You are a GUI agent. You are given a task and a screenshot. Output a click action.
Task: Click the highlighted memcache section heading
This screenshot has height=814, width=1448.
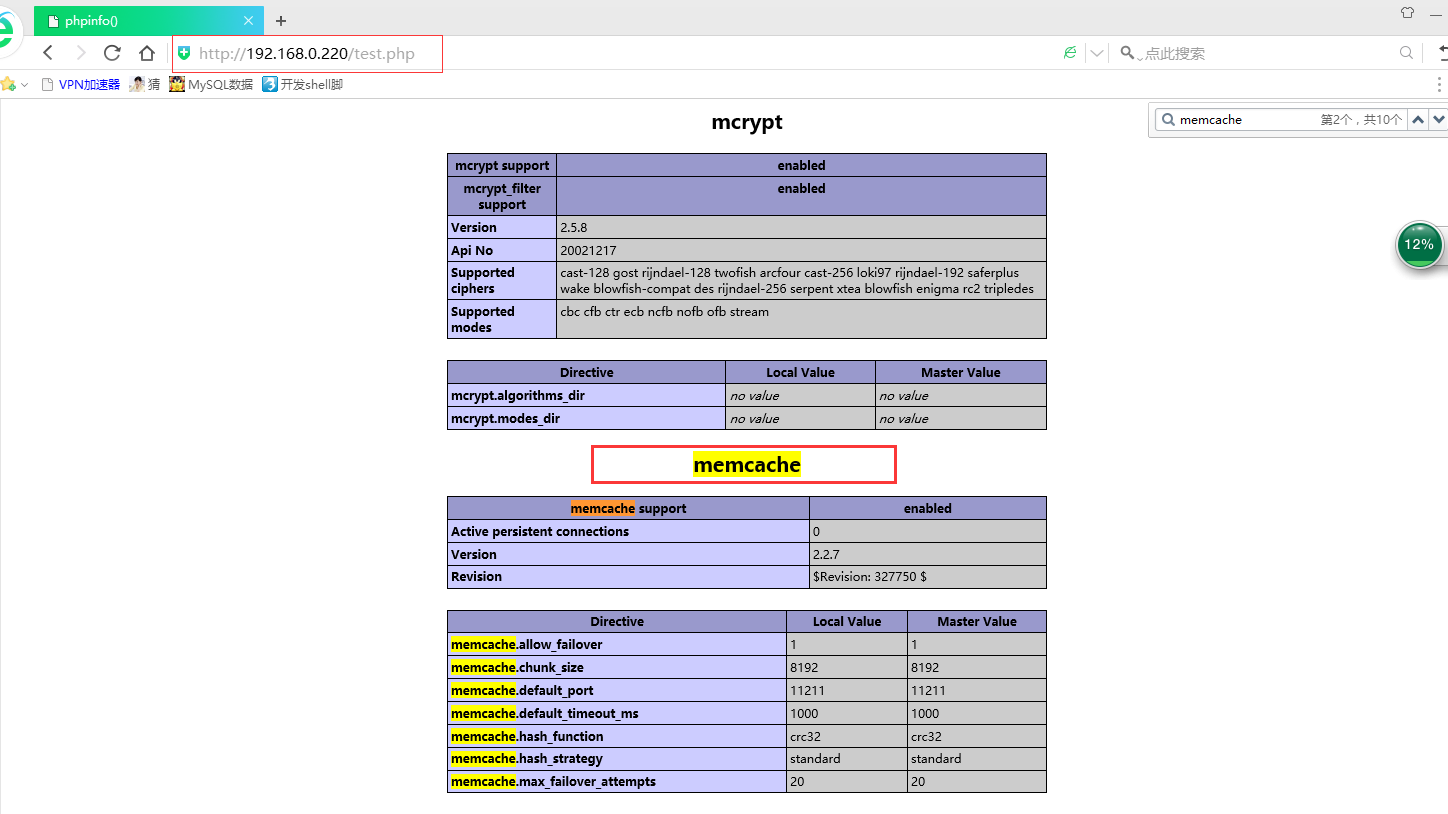pyautogui.click(x=746, y=465)
